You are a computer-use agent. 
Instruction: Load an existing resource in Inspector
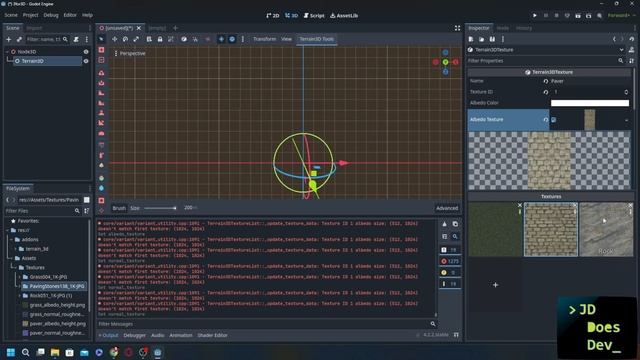point(482,39)
